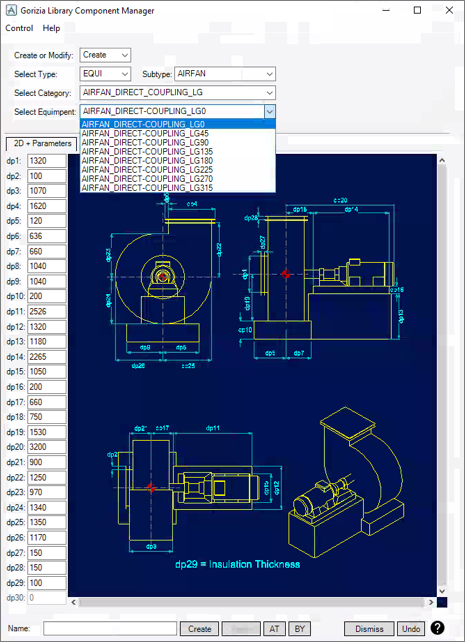
Task: Click the Create button at bottom
Action: coord(200,628)
